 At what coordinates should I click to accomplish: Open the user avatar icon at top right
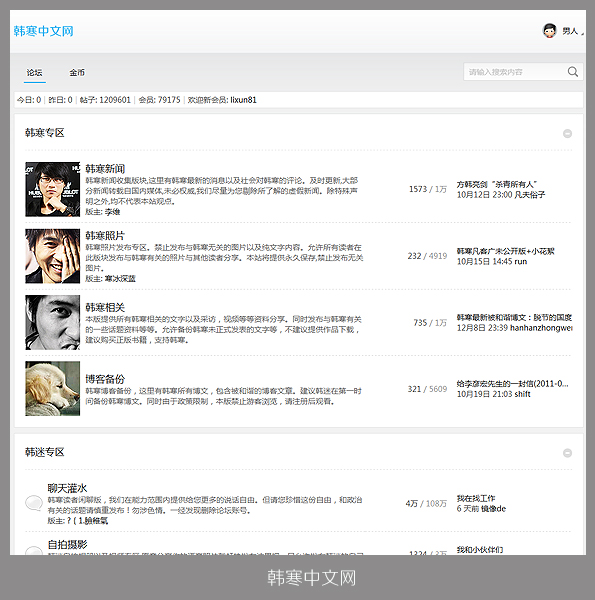549,31
